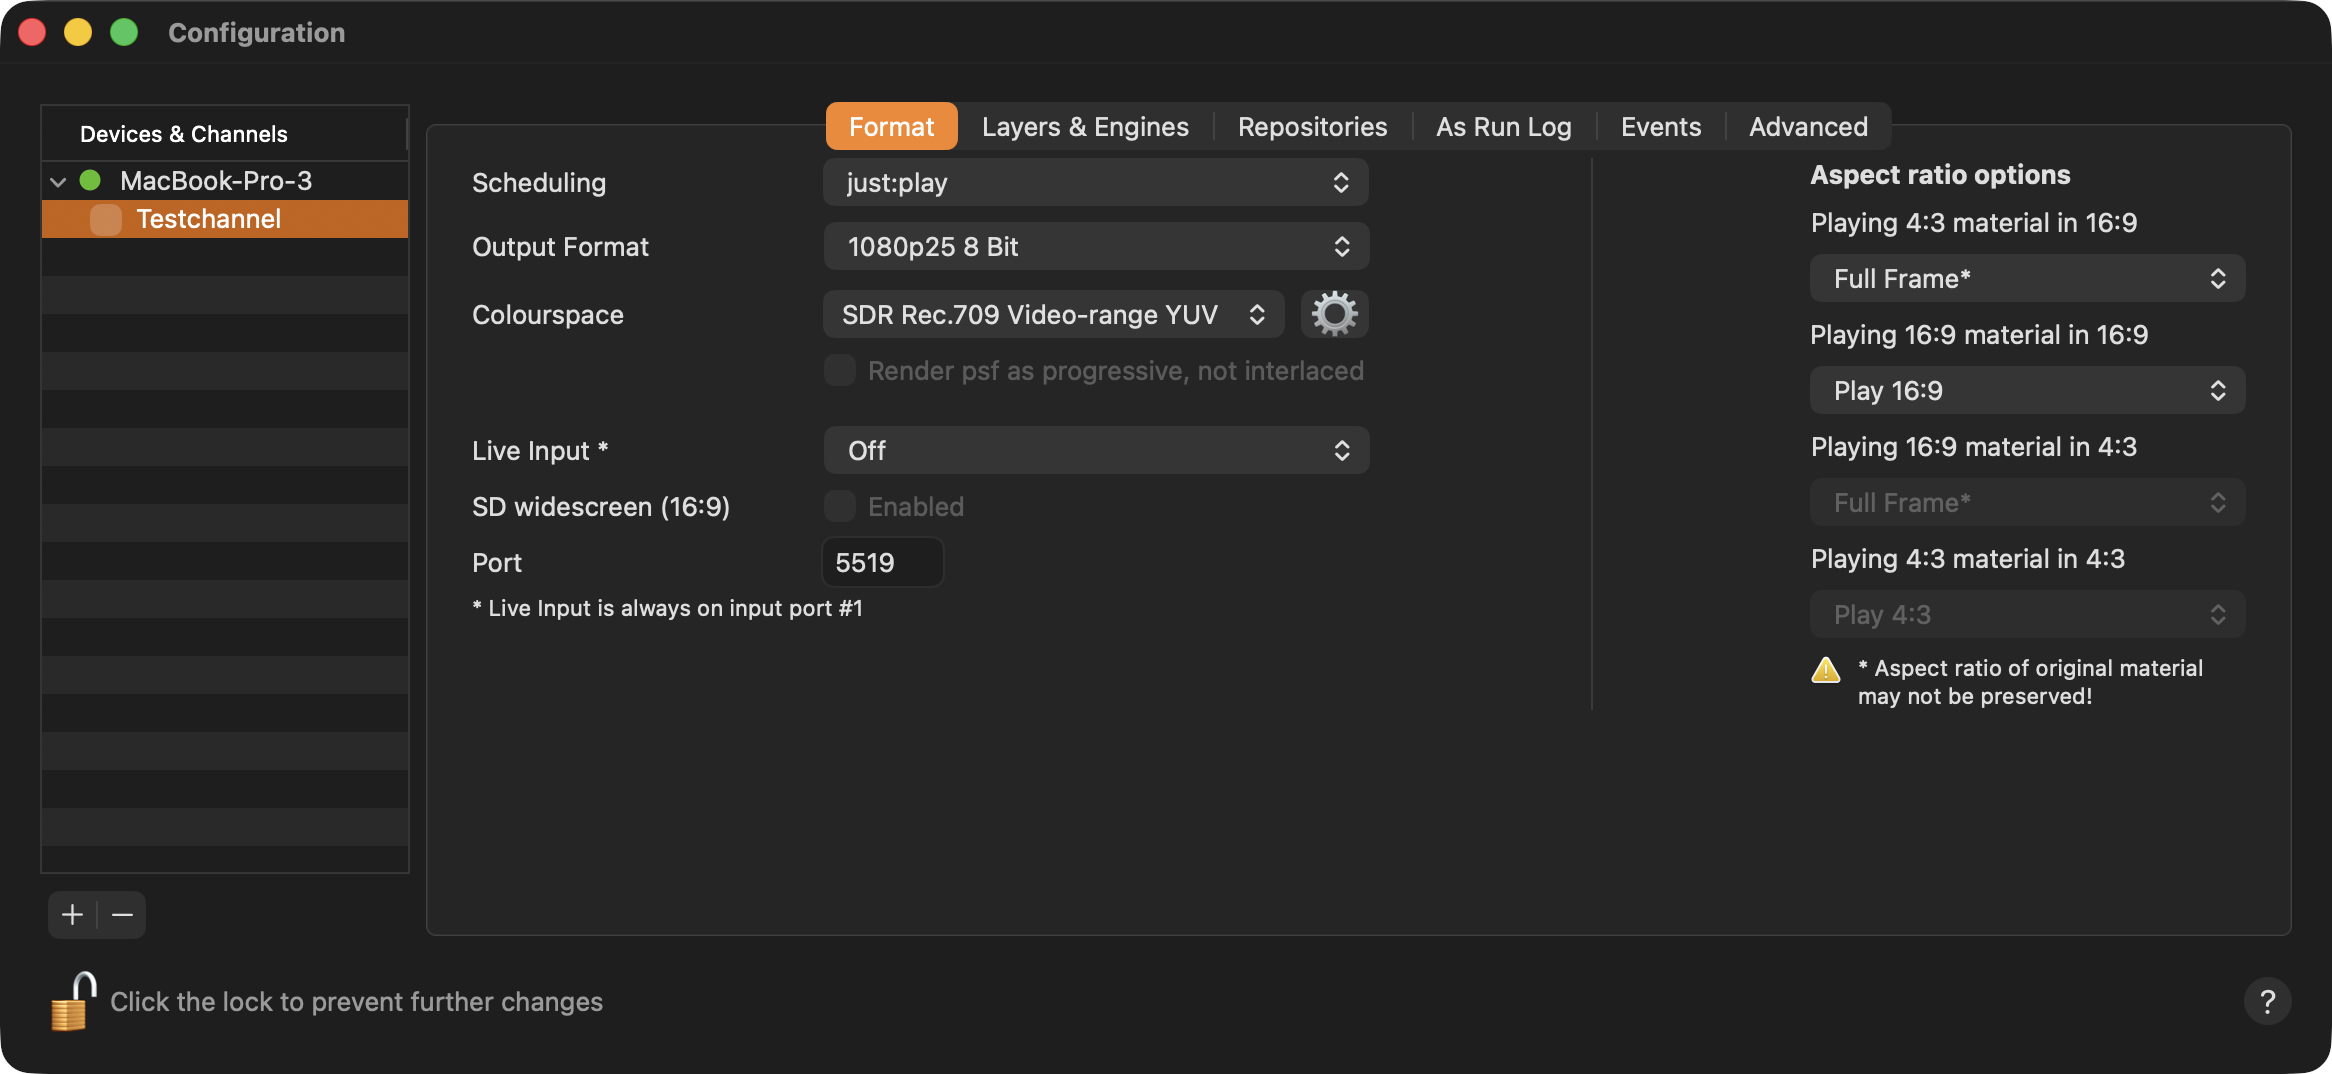
Task: Open the 16:9 material in 4:3 dropdown
Action: click(x=2027, y=502)
